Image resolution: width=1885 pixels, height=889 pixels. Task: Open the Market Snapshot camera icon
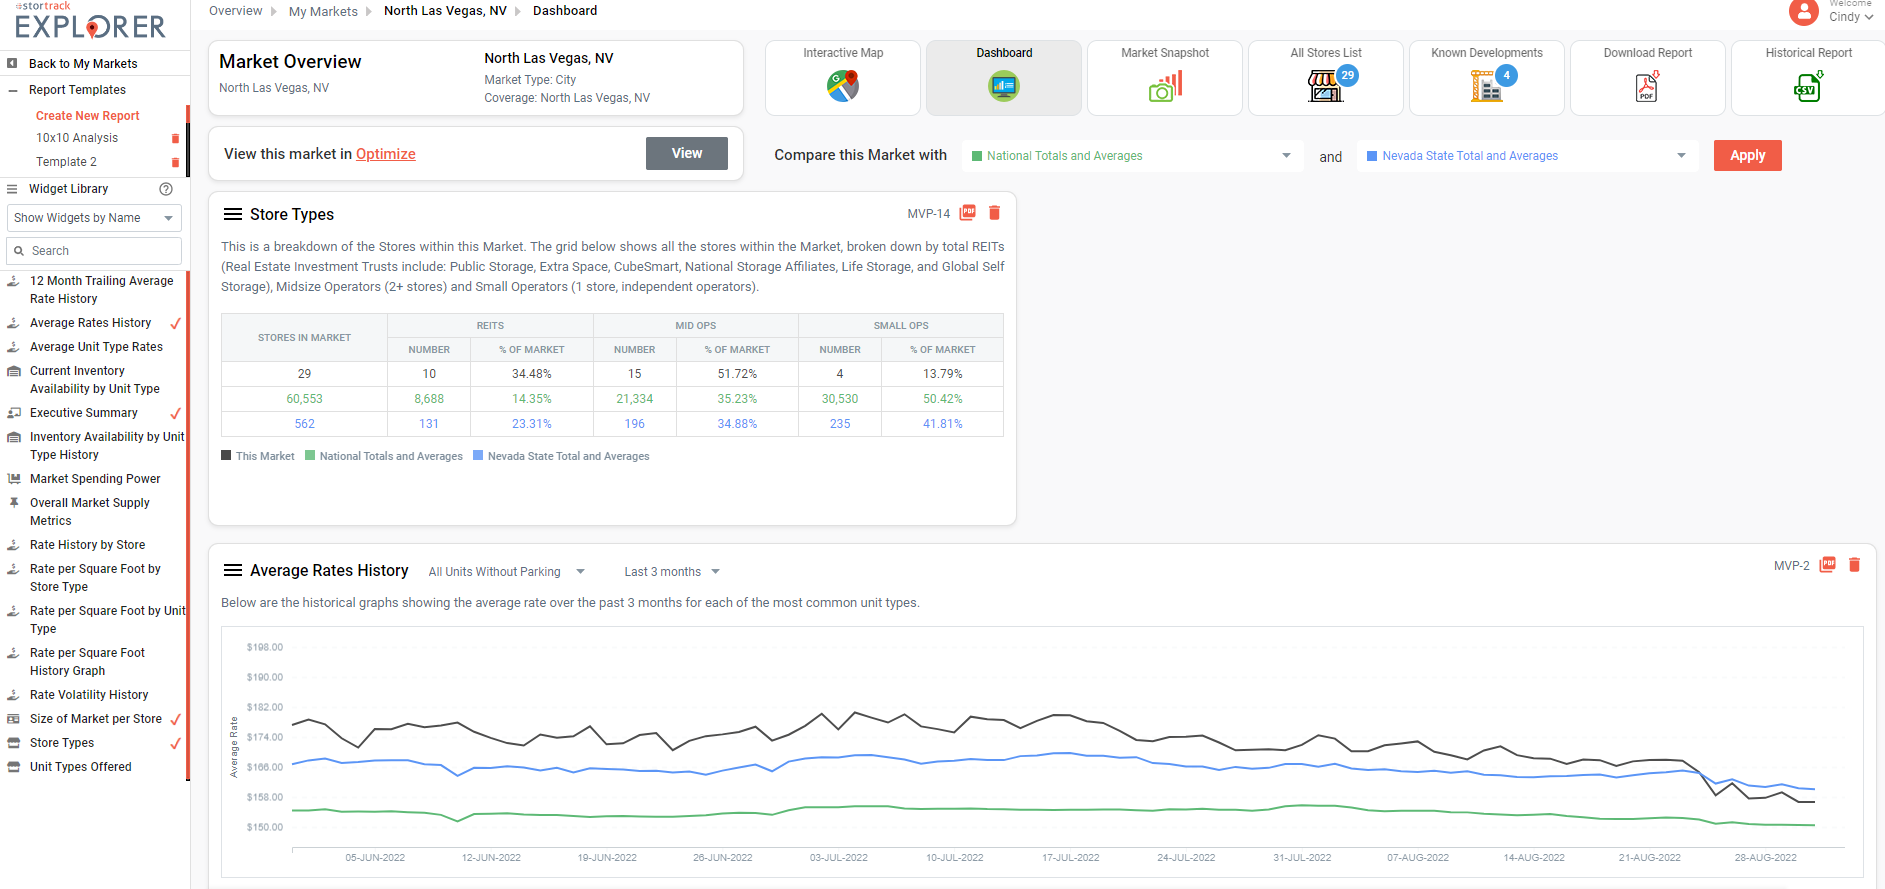click(1165, 86)
